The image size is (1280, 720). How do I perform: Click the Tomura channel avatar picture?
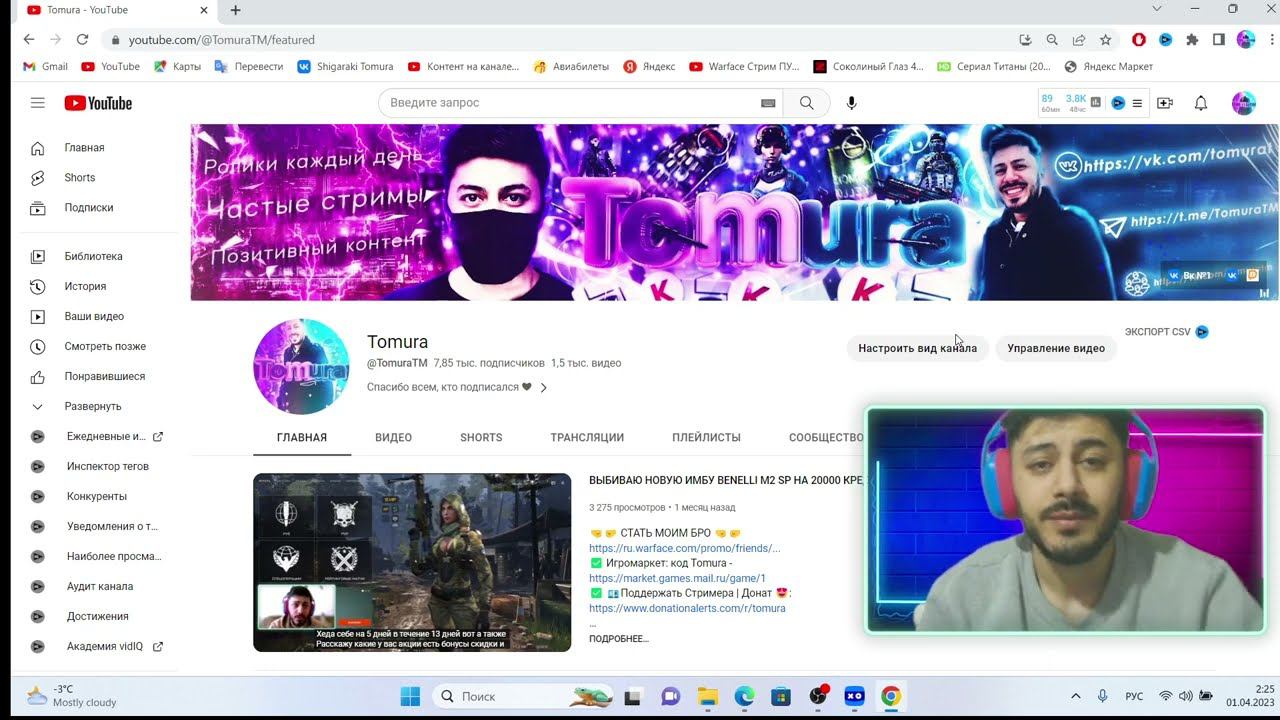pos(301,367)
